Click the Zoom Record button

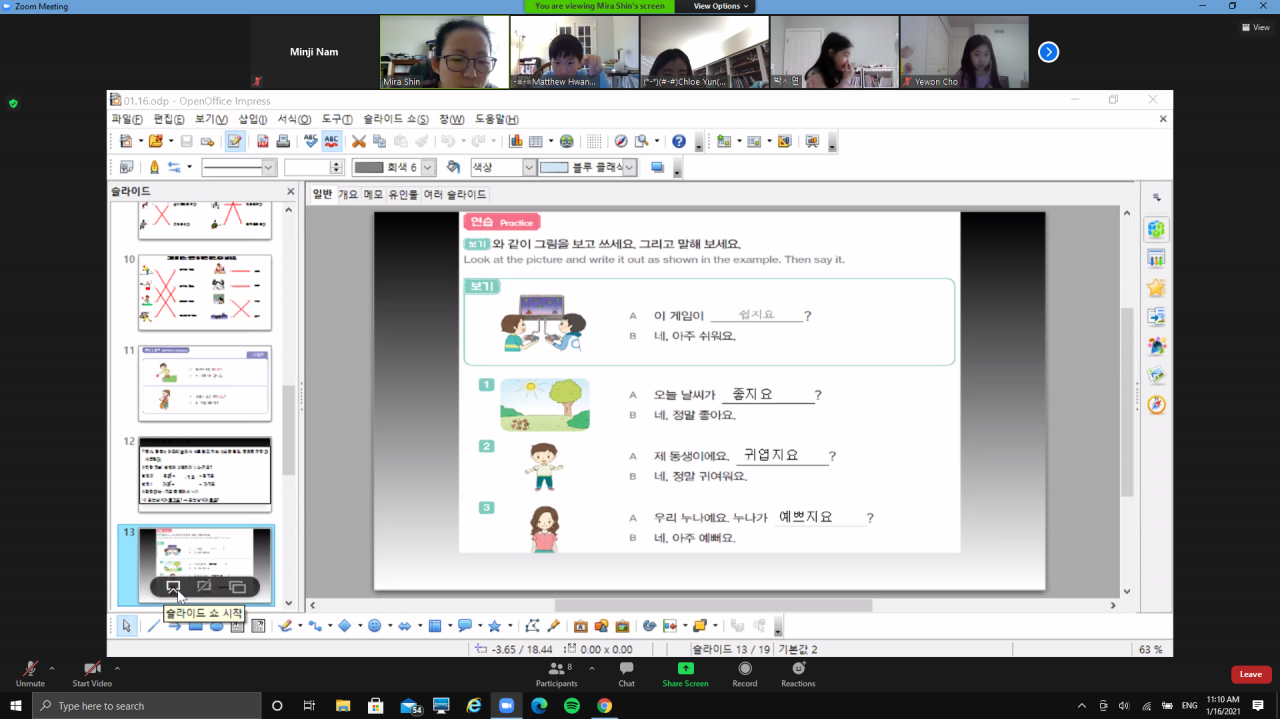click(744, 675)
